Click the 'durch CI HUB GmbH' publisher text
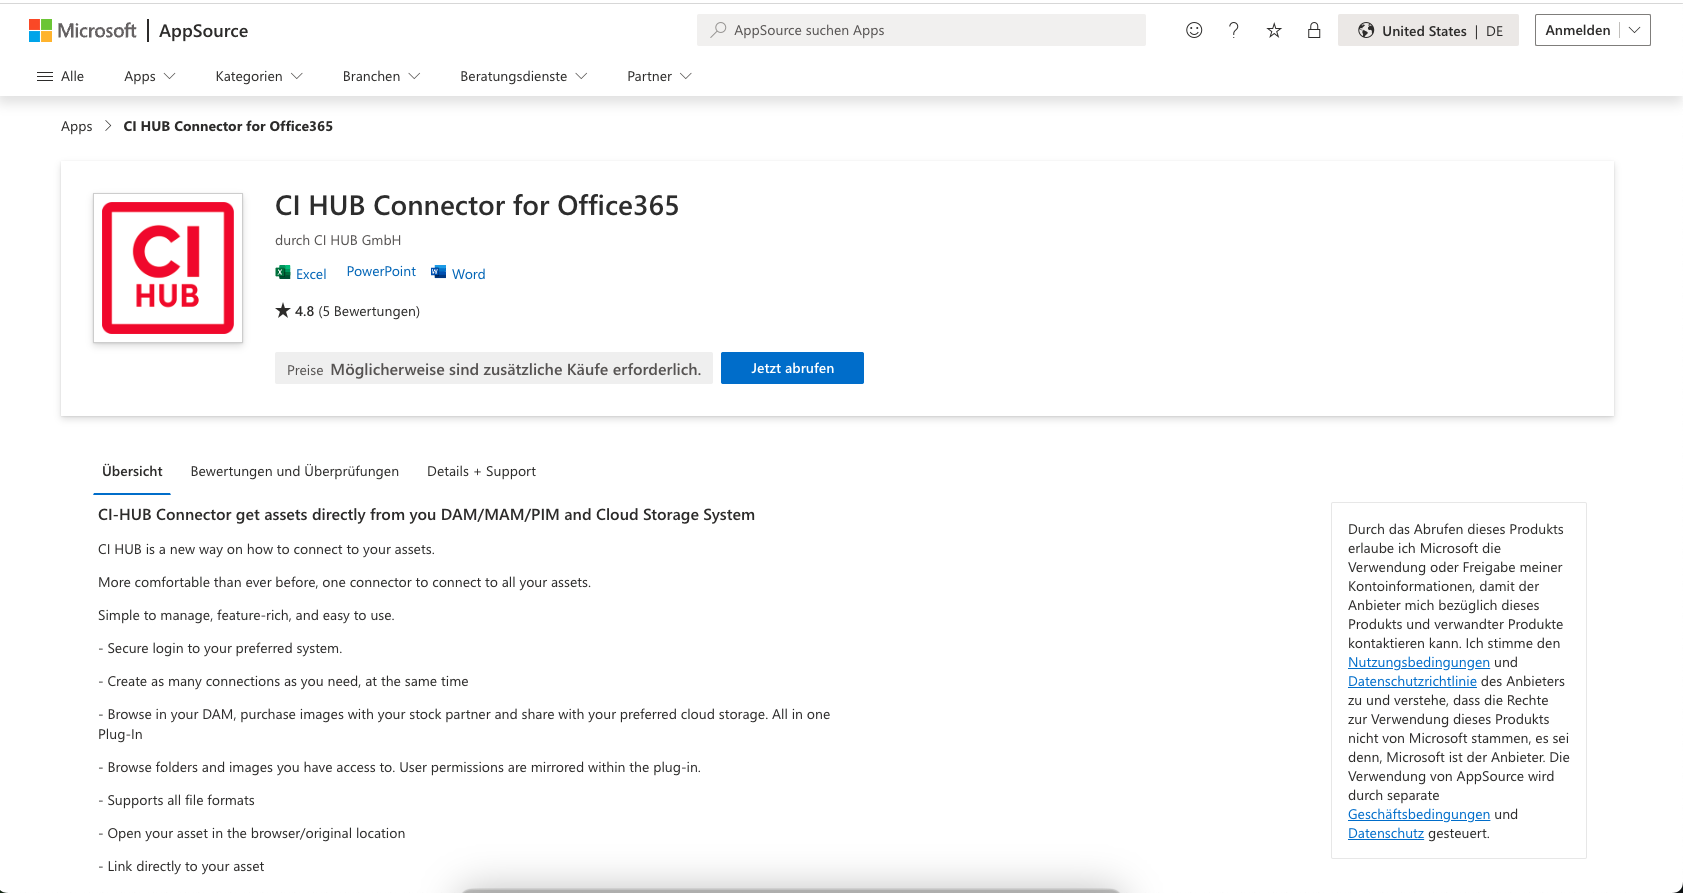Image resolution: width=1683 pixels, height=893 pixels. click(x=338, y=240)
